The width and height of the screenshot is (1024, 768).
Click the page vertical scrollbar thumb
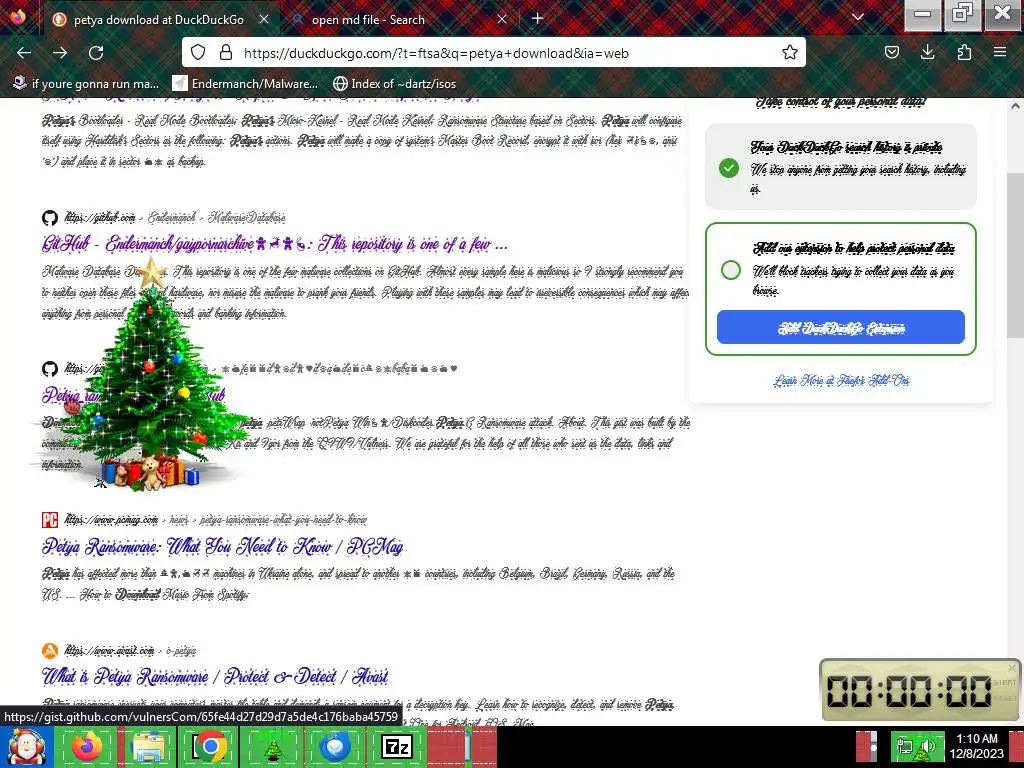point(1016,256)
